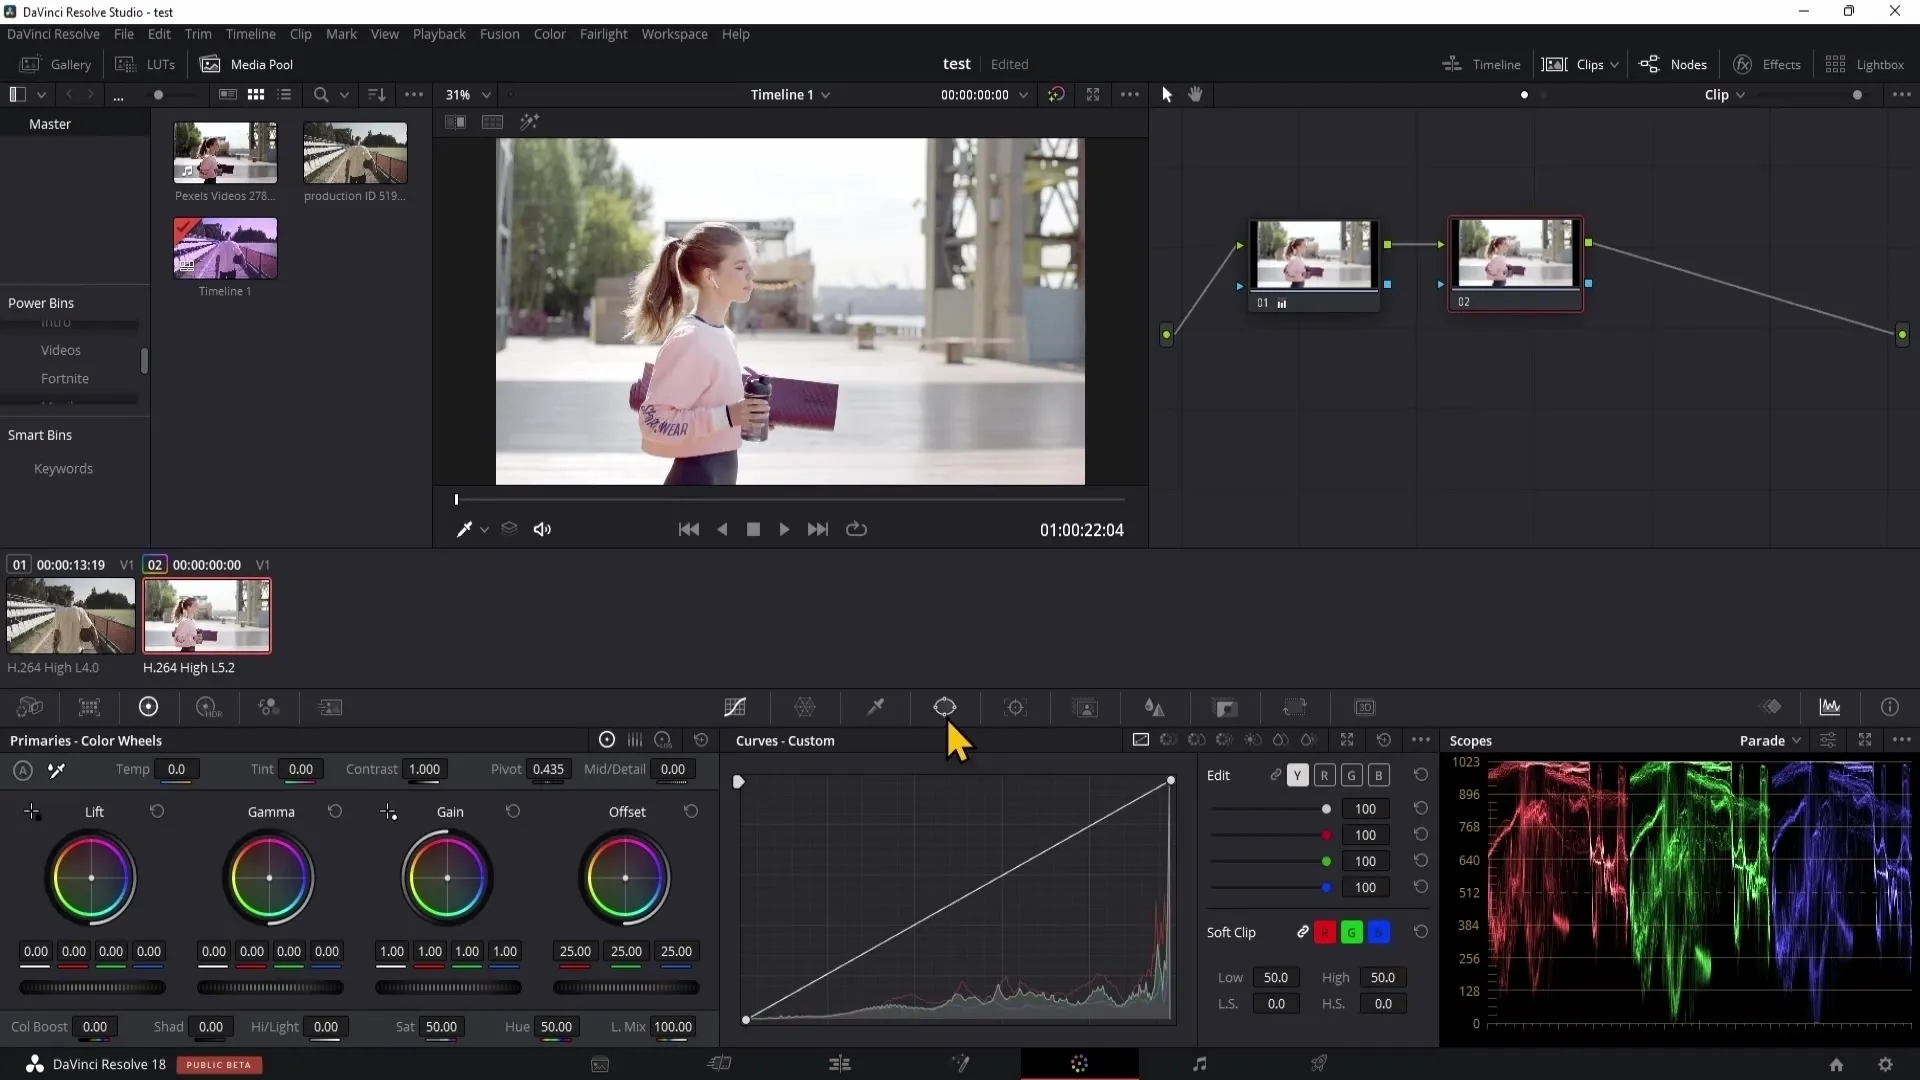Click the Lift color wheel center
Screen dimensions: 1920x1080
coord(92,878)
